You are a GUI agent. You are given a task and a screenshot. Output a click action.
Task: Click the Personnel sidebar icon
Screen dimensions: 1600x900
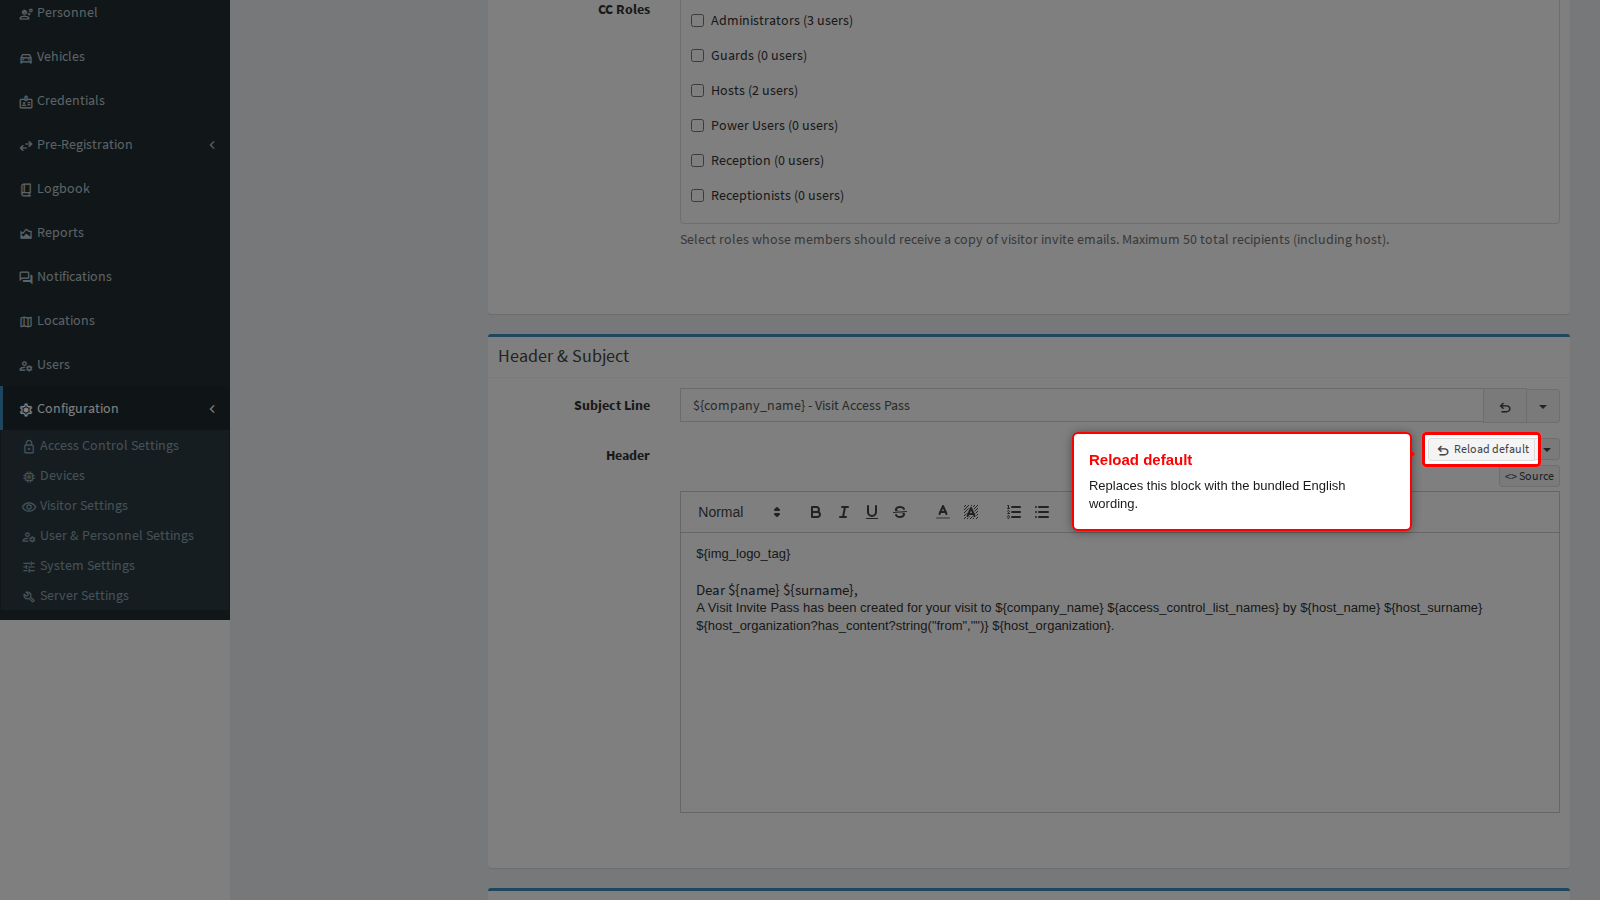click(x=26, y=14)
